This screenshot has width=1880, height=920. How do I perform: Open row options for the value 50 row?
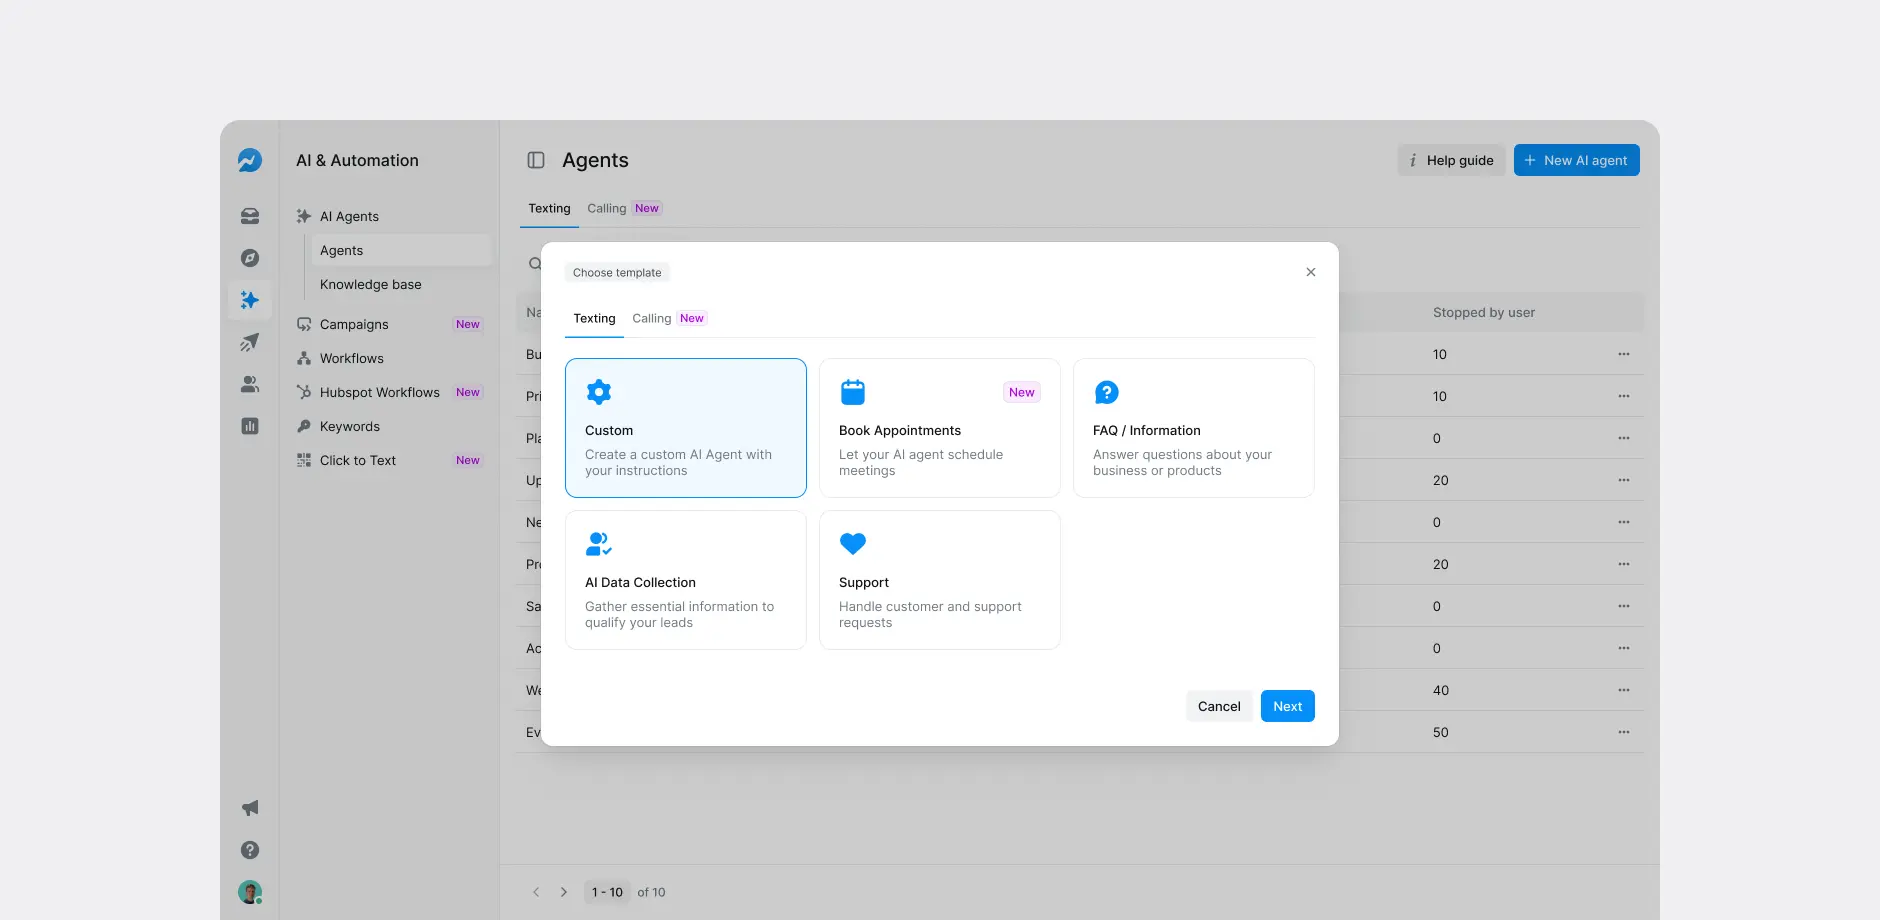click(1624, 732)
